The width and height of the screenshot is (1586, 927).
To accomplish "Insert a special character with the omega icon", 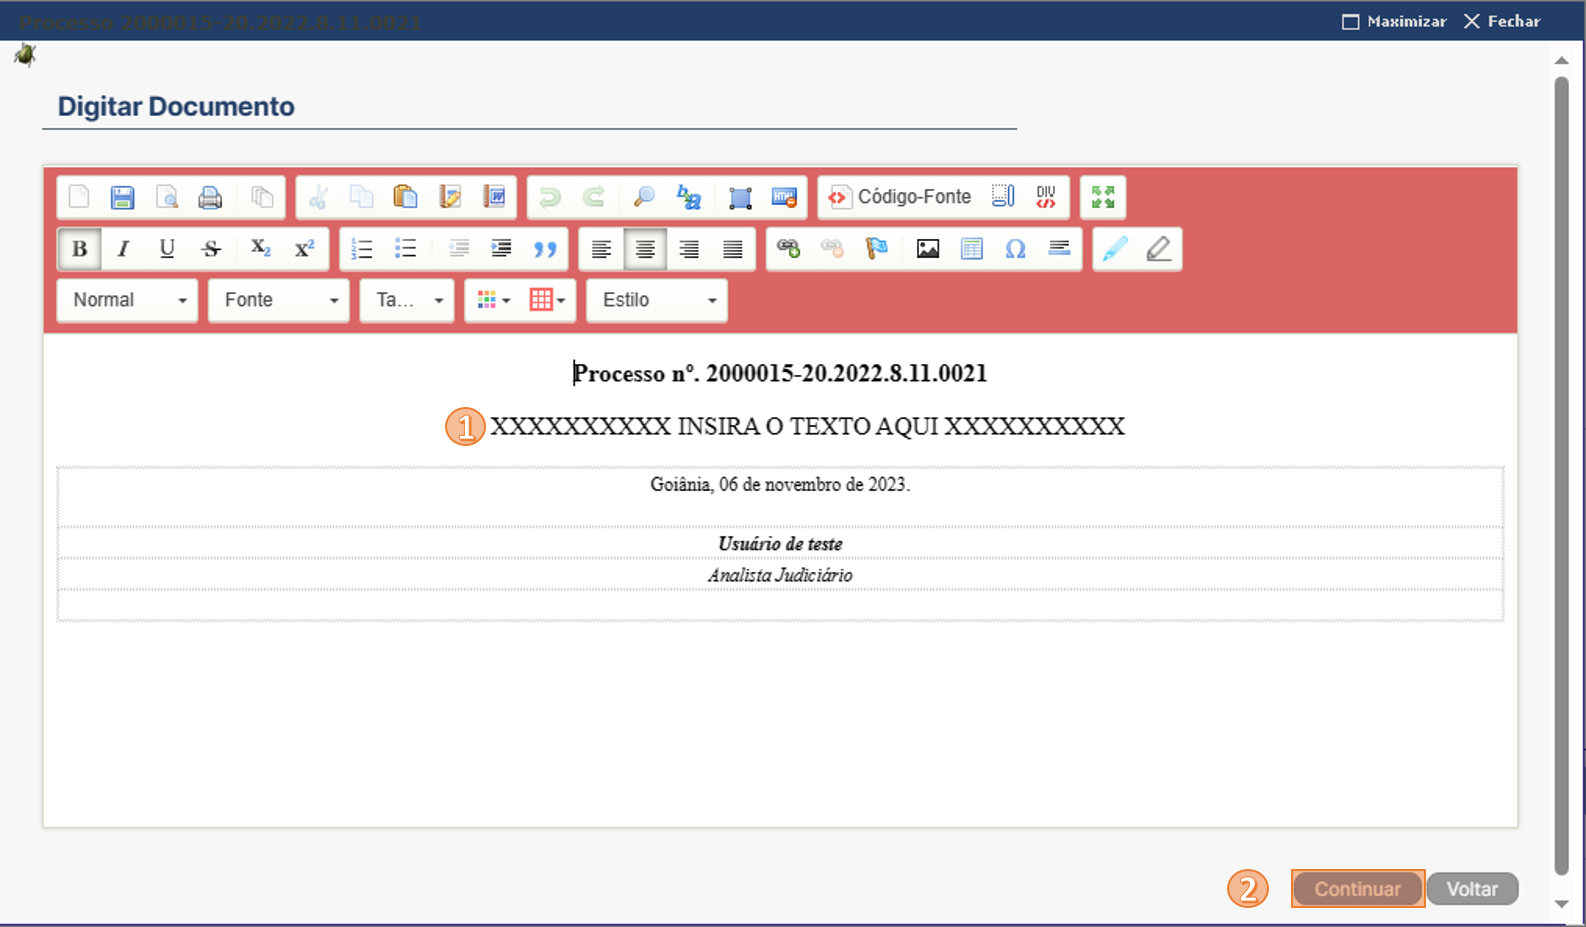I will [x=1015, y=249].
